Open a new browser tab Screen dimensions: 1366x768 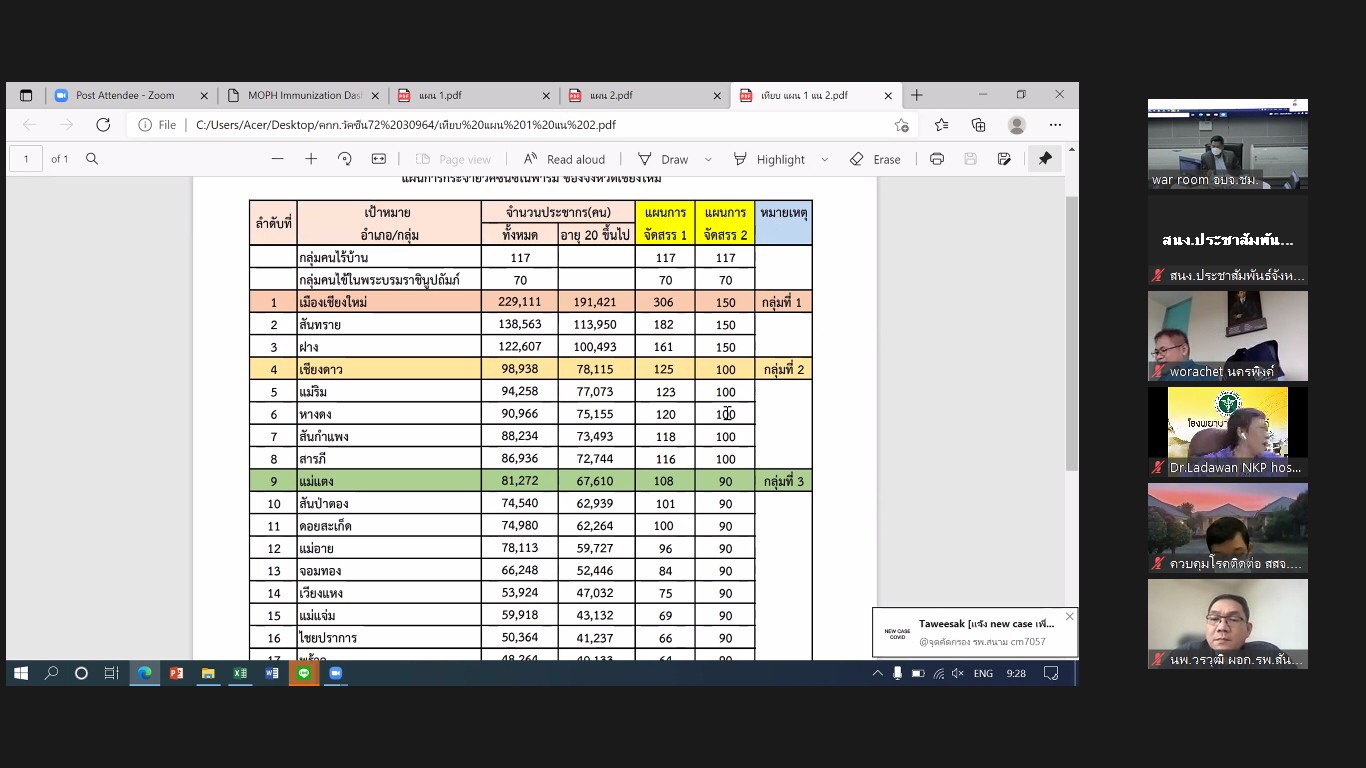[917, 95]
